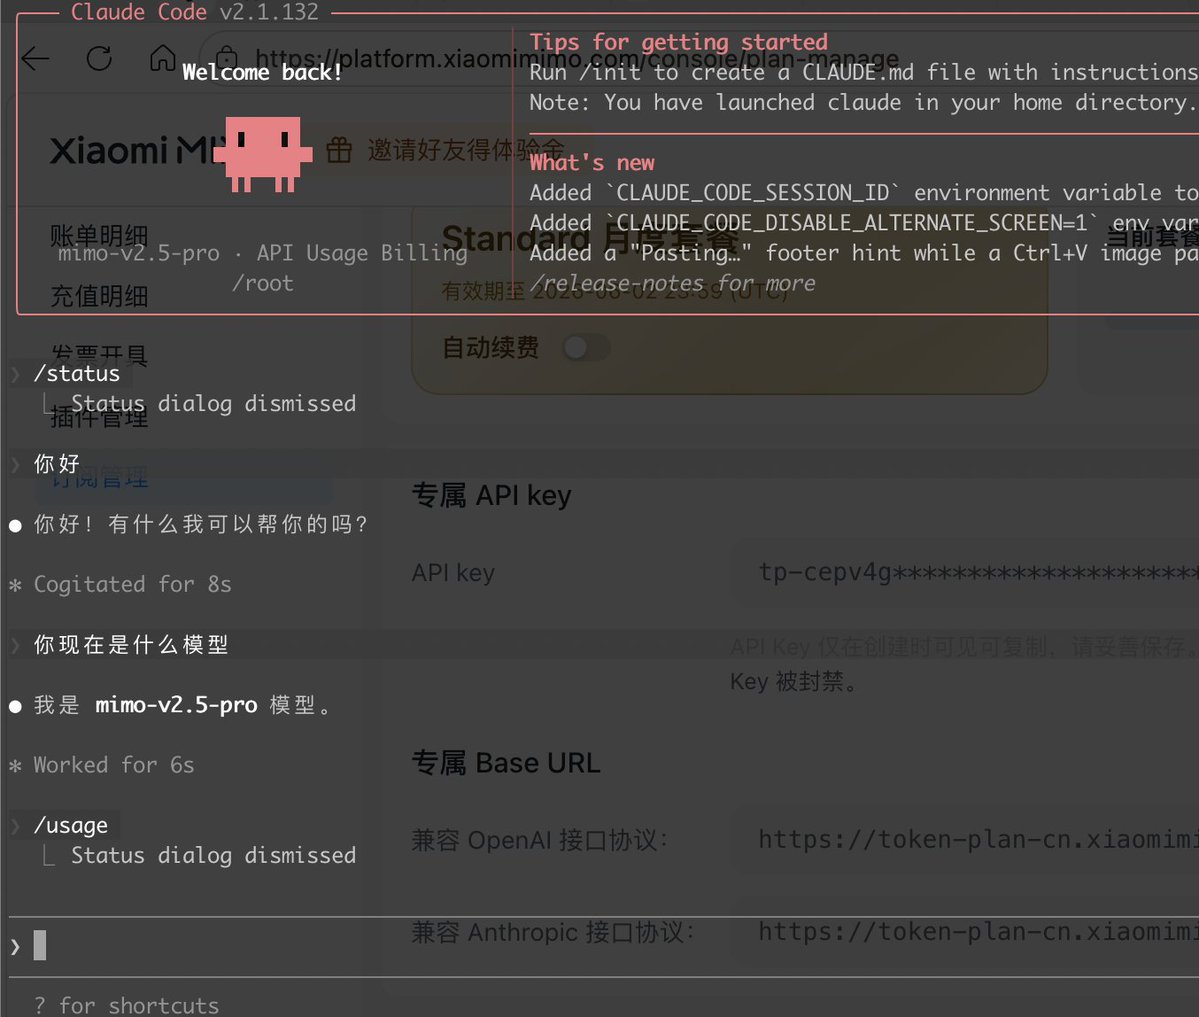The height and width of the screenshot is (1017, 1199).
Task: Click the "兼容 Anthropic 接口协议" label
Action: click(x=553, y=932)
